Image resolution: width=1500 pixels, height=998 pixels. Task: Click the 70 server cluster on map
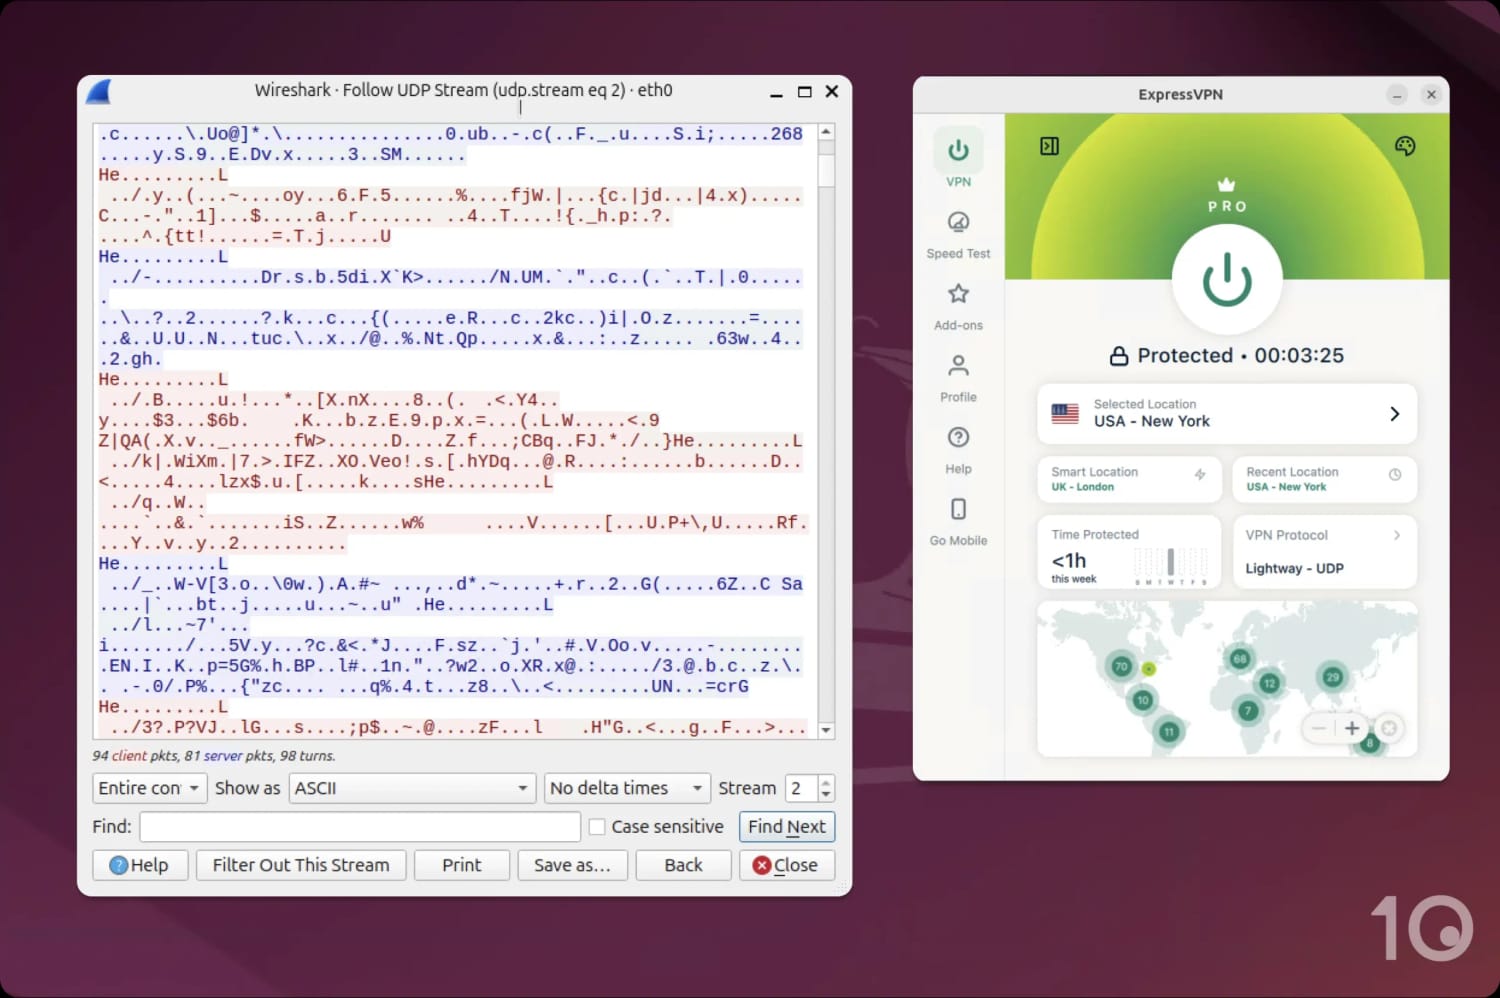[x=1120, y=666]
